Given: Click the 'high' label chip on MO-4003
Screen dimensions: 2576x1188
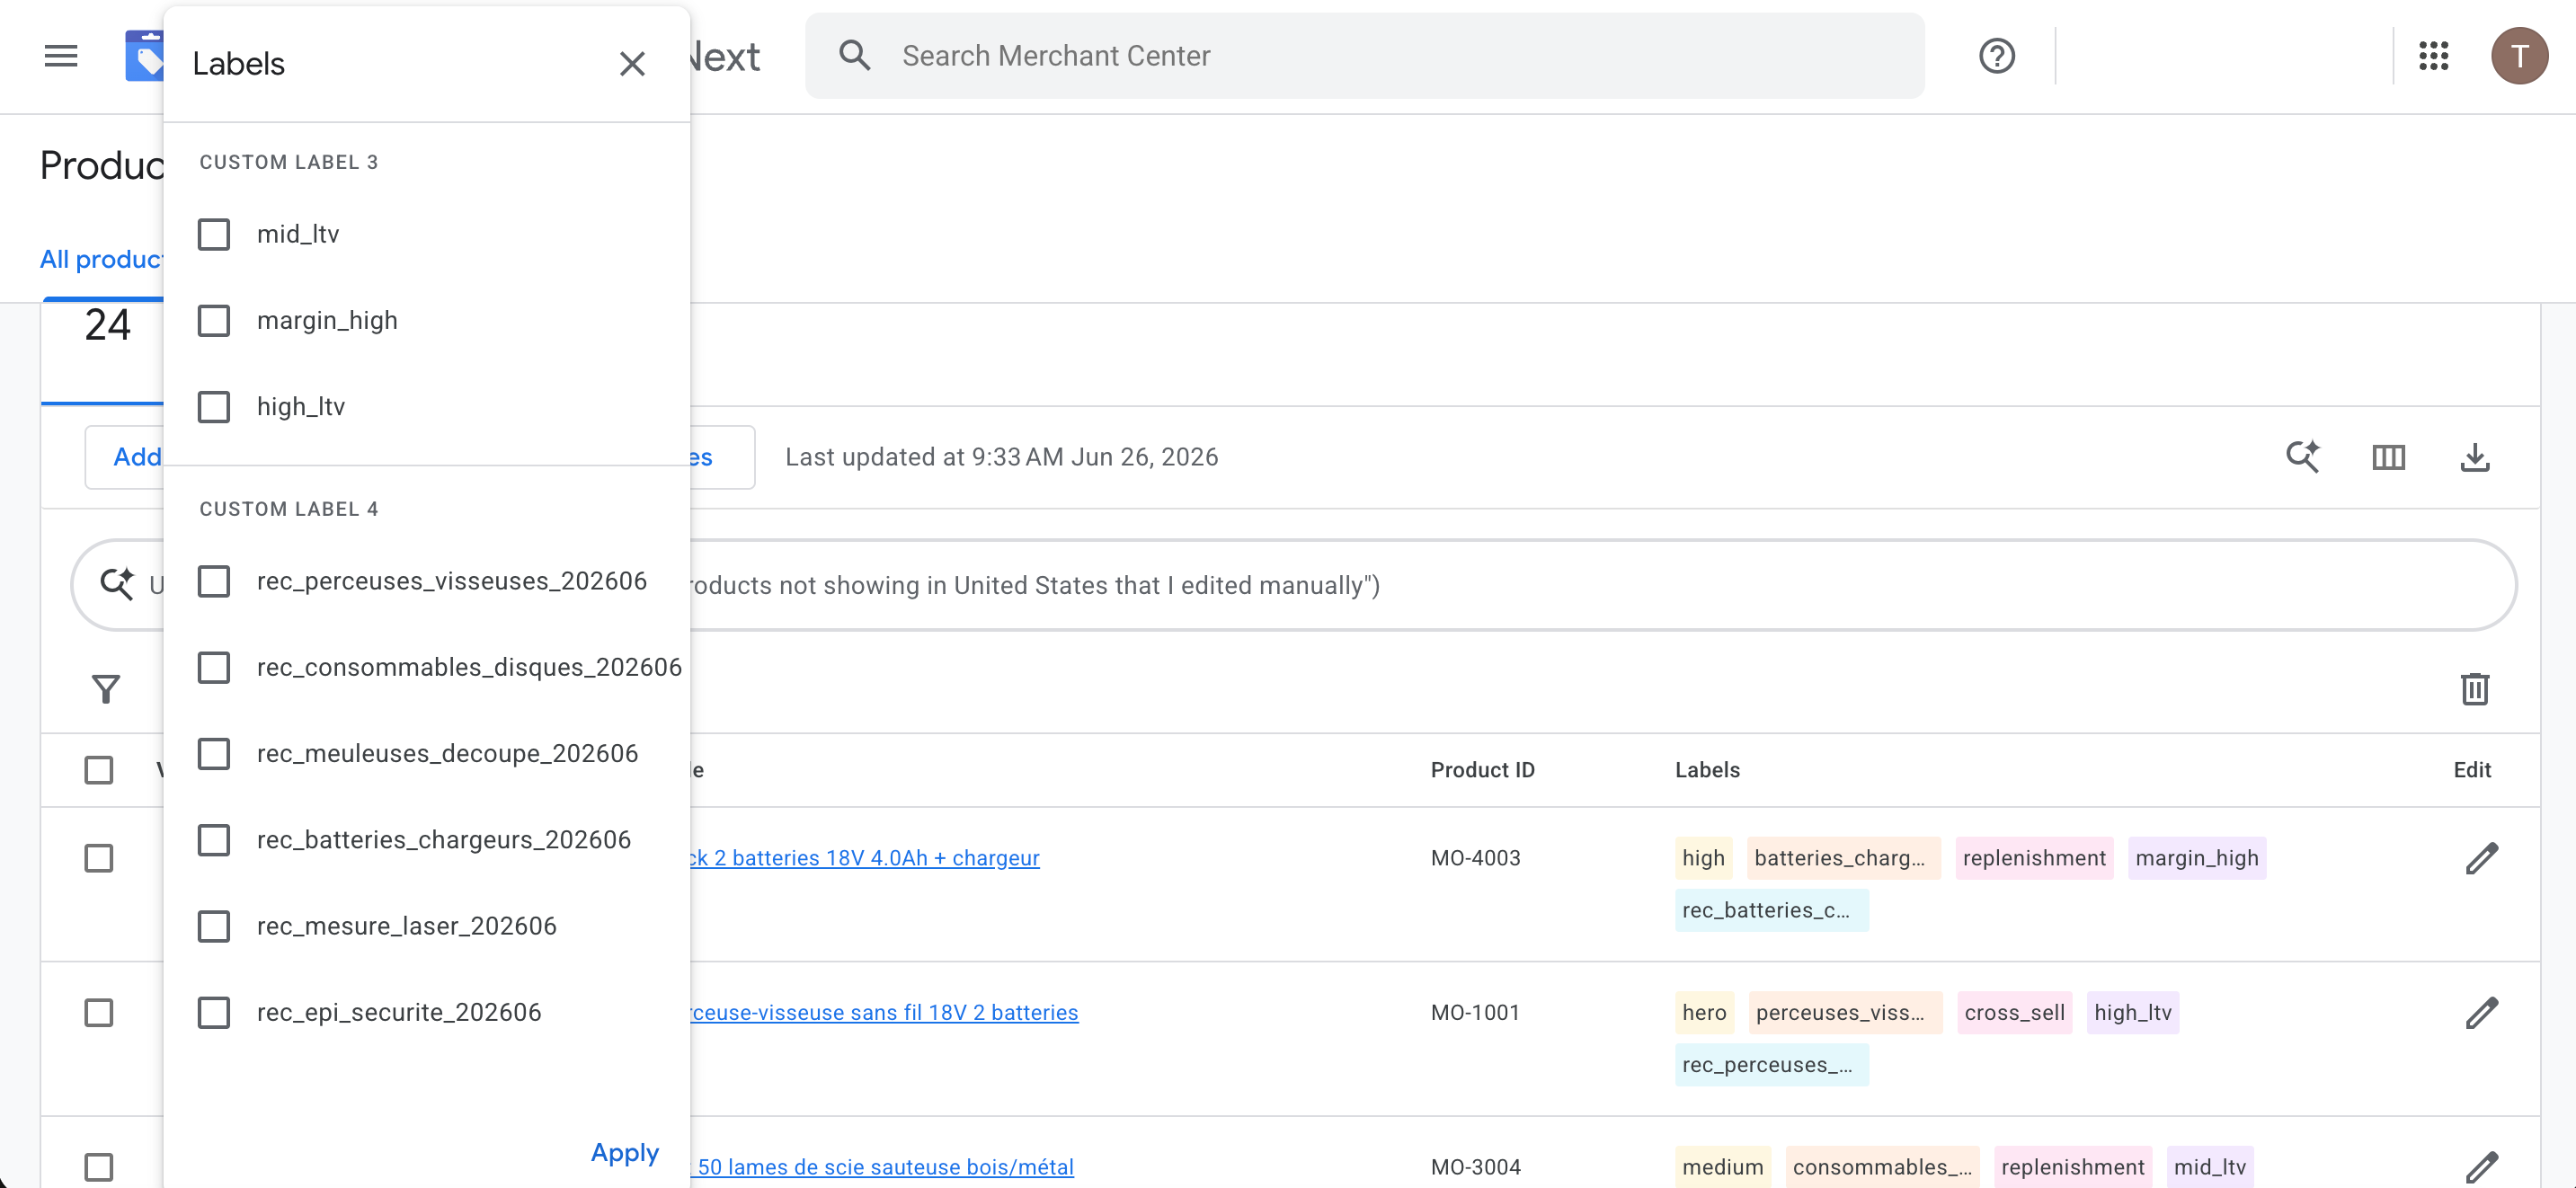Looking at the screenshot, I should (1703, 858).
